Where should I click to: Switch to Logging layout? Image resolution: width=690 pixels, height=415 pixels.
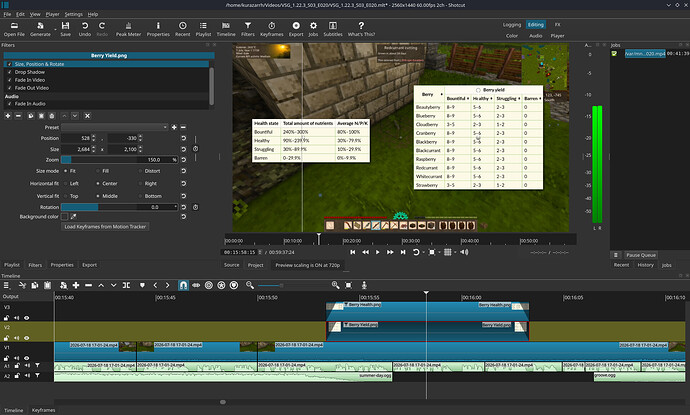click(x=512, y=25)
